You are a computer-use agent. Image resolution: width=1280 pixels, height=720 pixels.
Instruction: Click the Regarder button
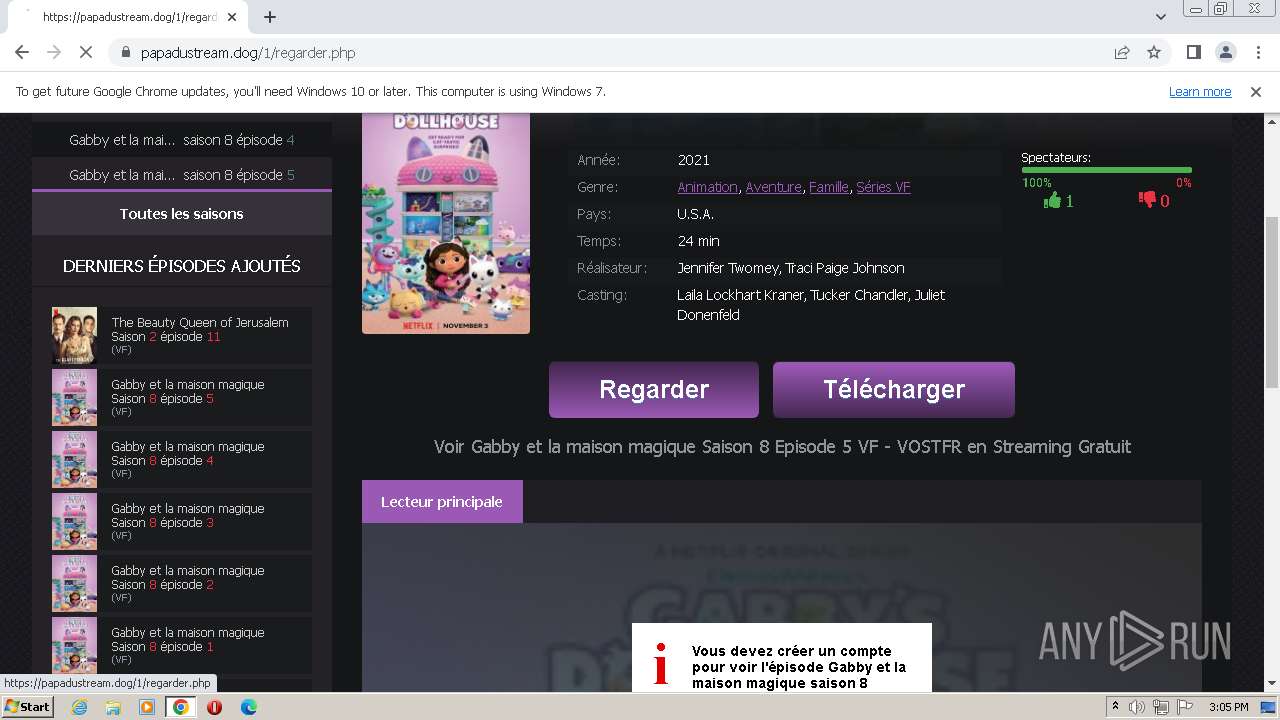pyautogui.click(x=654, y=390)
